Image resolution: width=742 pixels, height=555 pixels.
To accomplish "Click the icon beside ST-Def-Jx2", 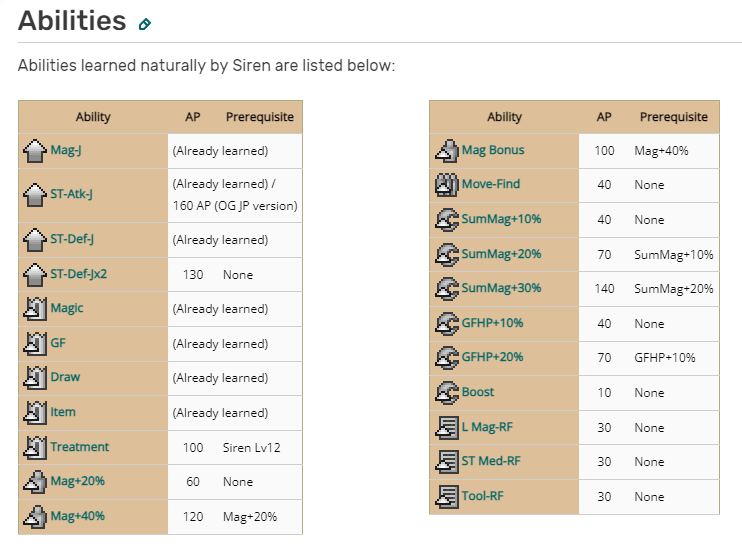I will tap(35, 274).
